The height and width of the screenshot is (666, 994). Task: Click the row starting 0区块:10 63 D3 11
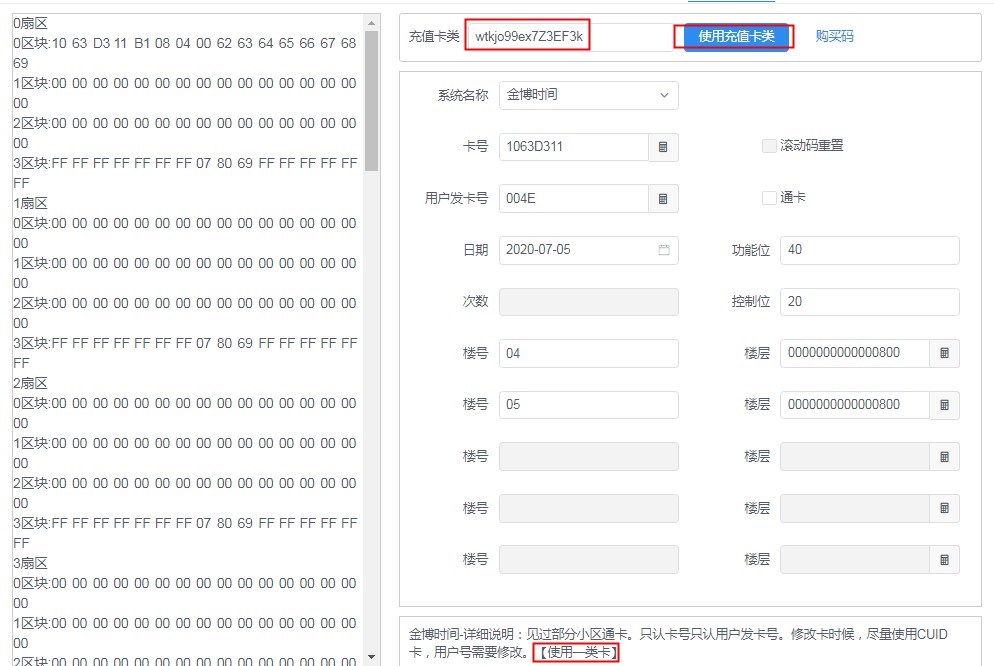[x=185, y=53]
